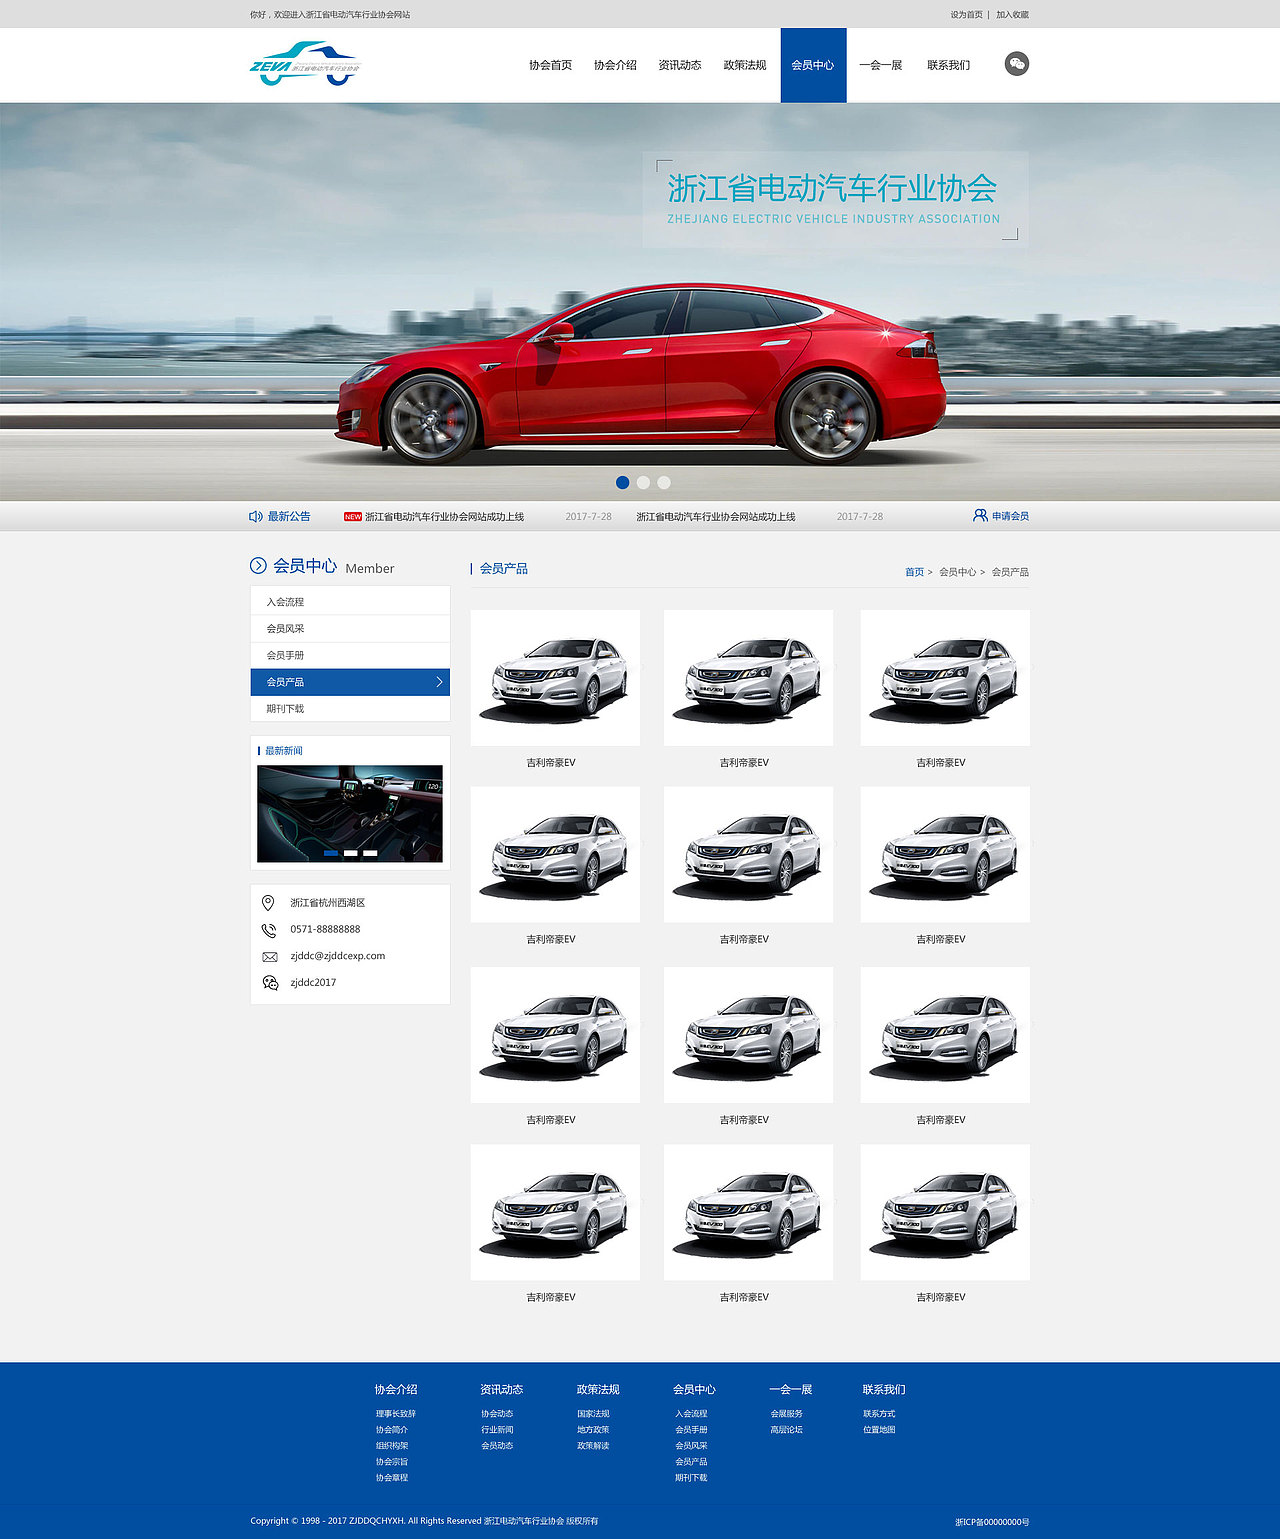Click the 加入收藏 link at the top
This screenshot has height=1539, width=1280.
[1012, 15]
